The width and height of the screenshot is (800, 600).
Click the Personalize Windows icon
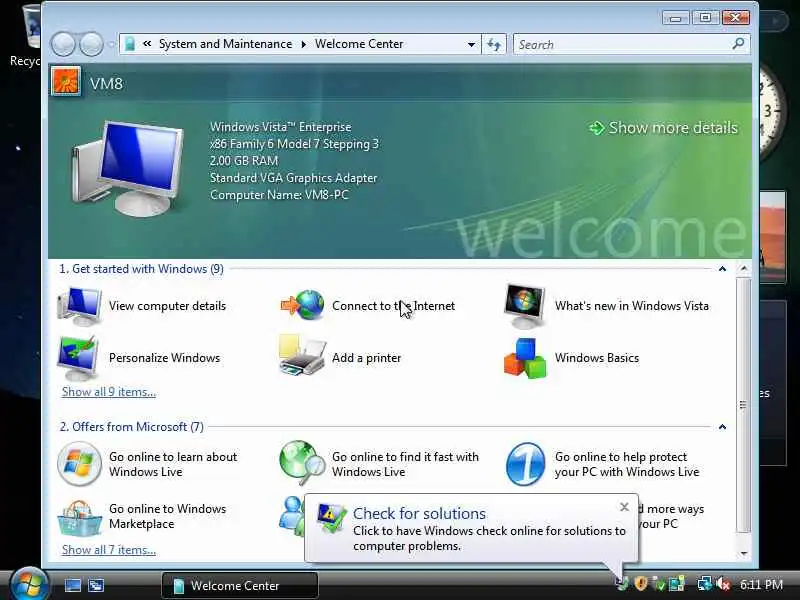[78, 358]
